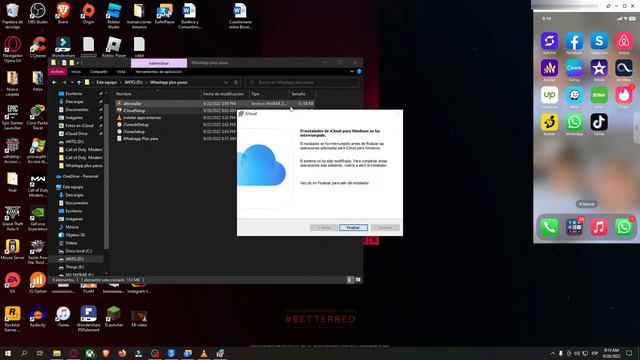Open WhatsApp Business in the phone dock
This screenshot has height=360, width=640.
[624, 227]
